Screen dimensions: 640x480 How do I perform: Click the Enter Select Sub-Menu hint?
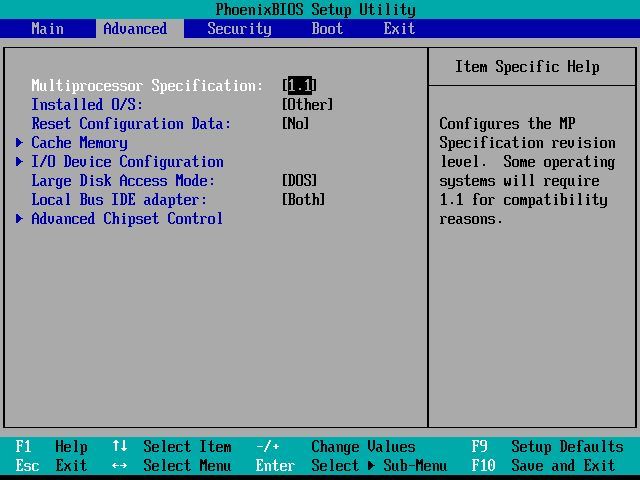point(351,465)
